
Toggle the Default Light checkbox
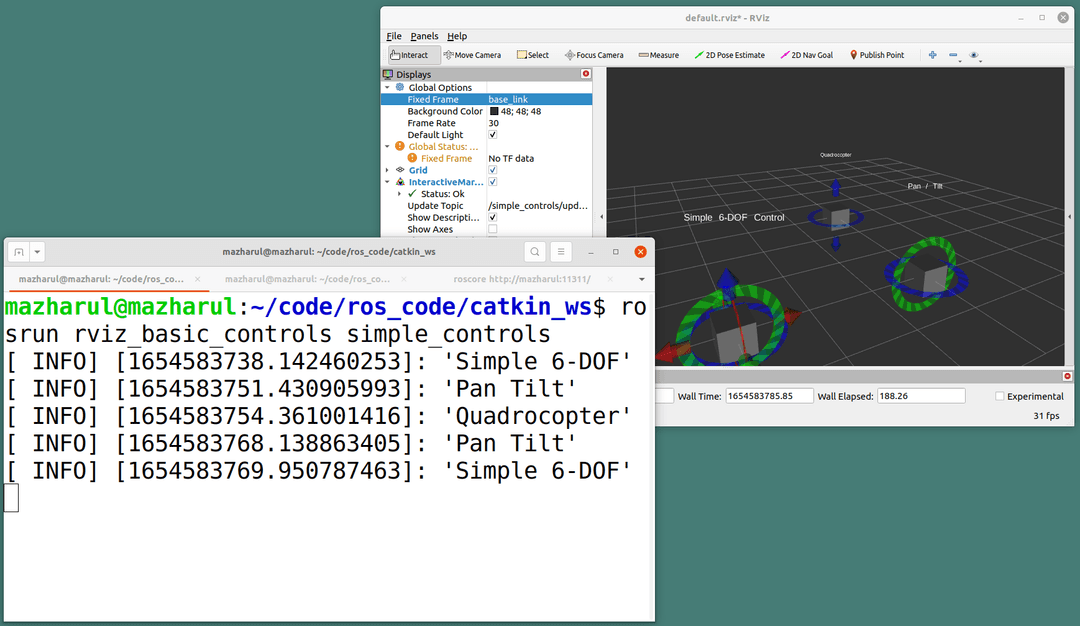point(492,135)
